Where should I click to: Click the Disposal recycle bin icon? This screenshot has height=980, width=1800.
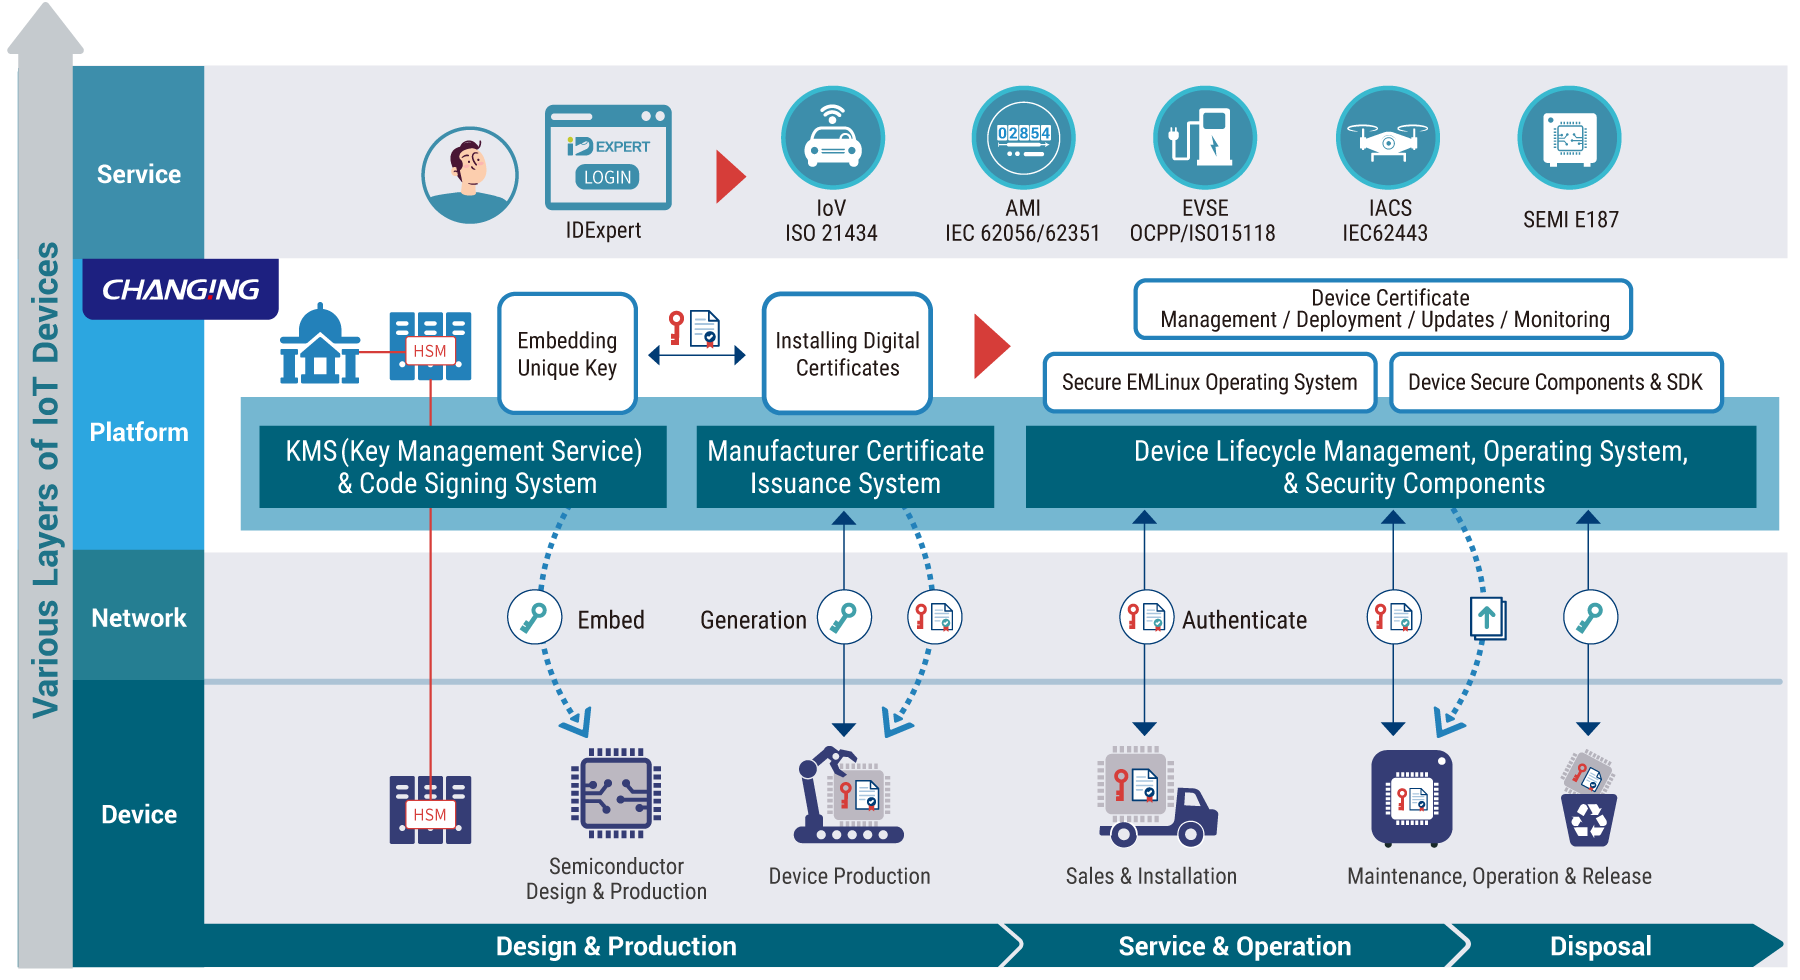[1588, 799]
